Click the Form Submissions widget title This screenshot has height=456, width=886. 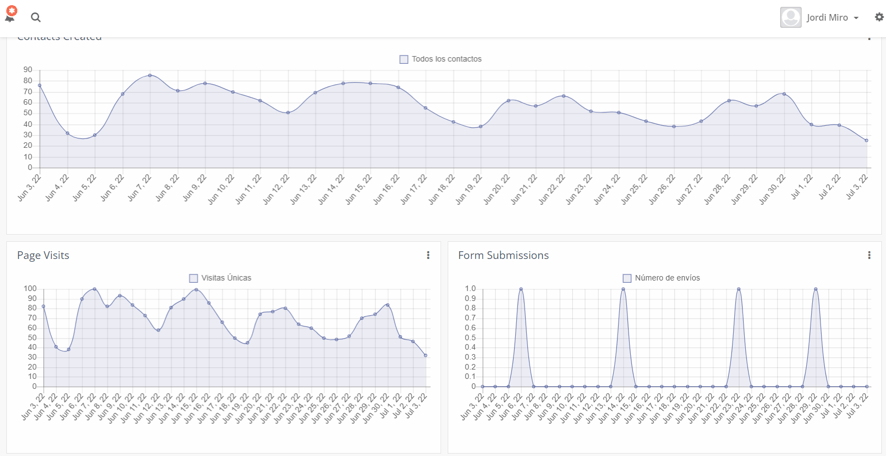pos(503,256)
